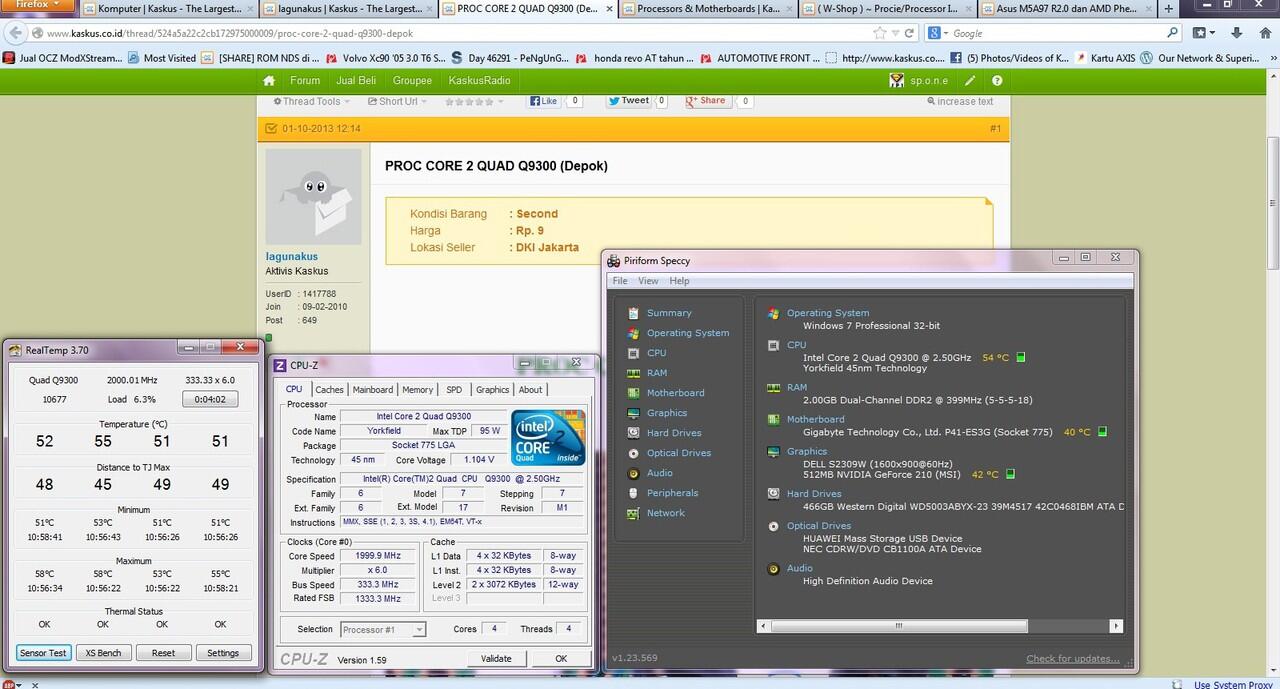Open the File menu in Speccy

[620, 281]
